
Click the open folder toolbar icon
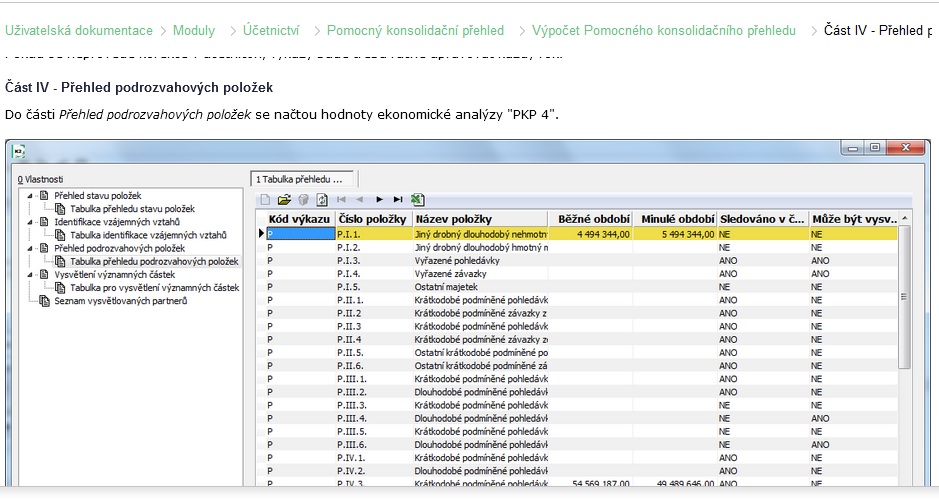coord(284,199)
